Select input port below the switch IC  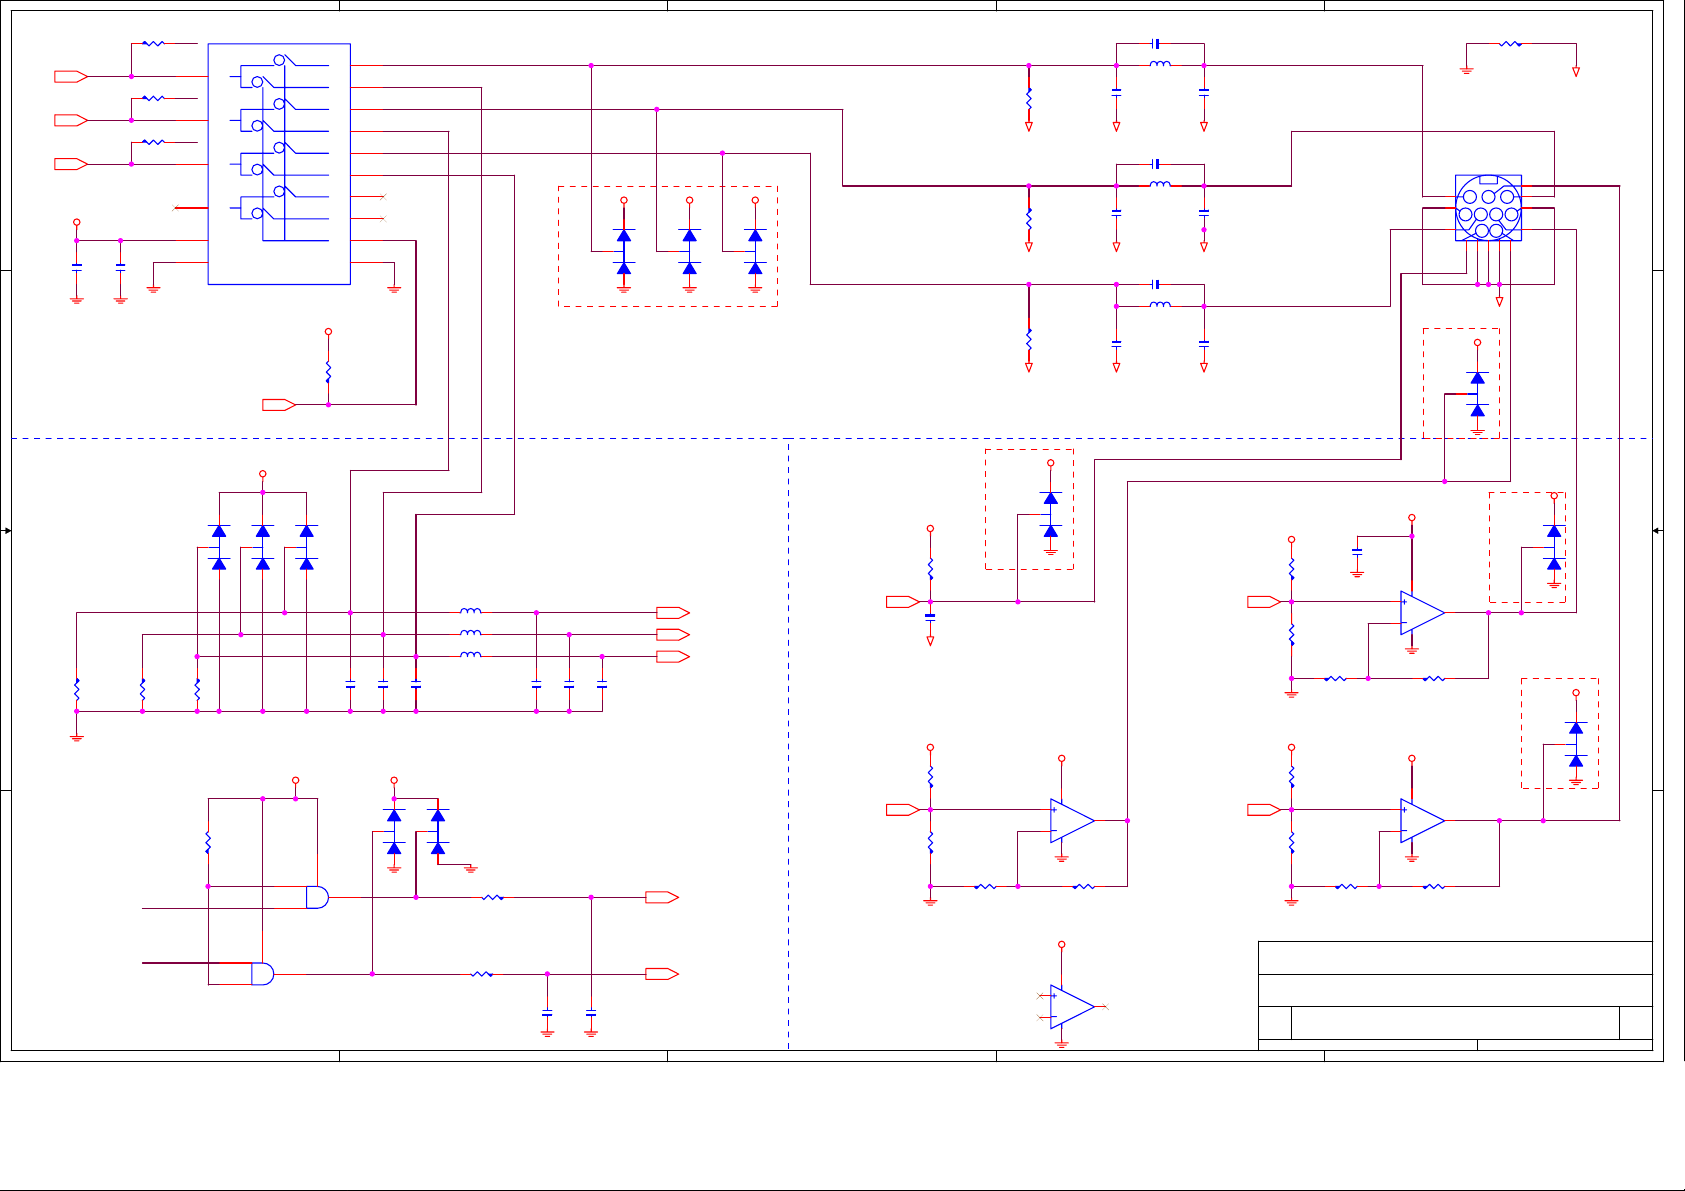(x=279, y=405)
